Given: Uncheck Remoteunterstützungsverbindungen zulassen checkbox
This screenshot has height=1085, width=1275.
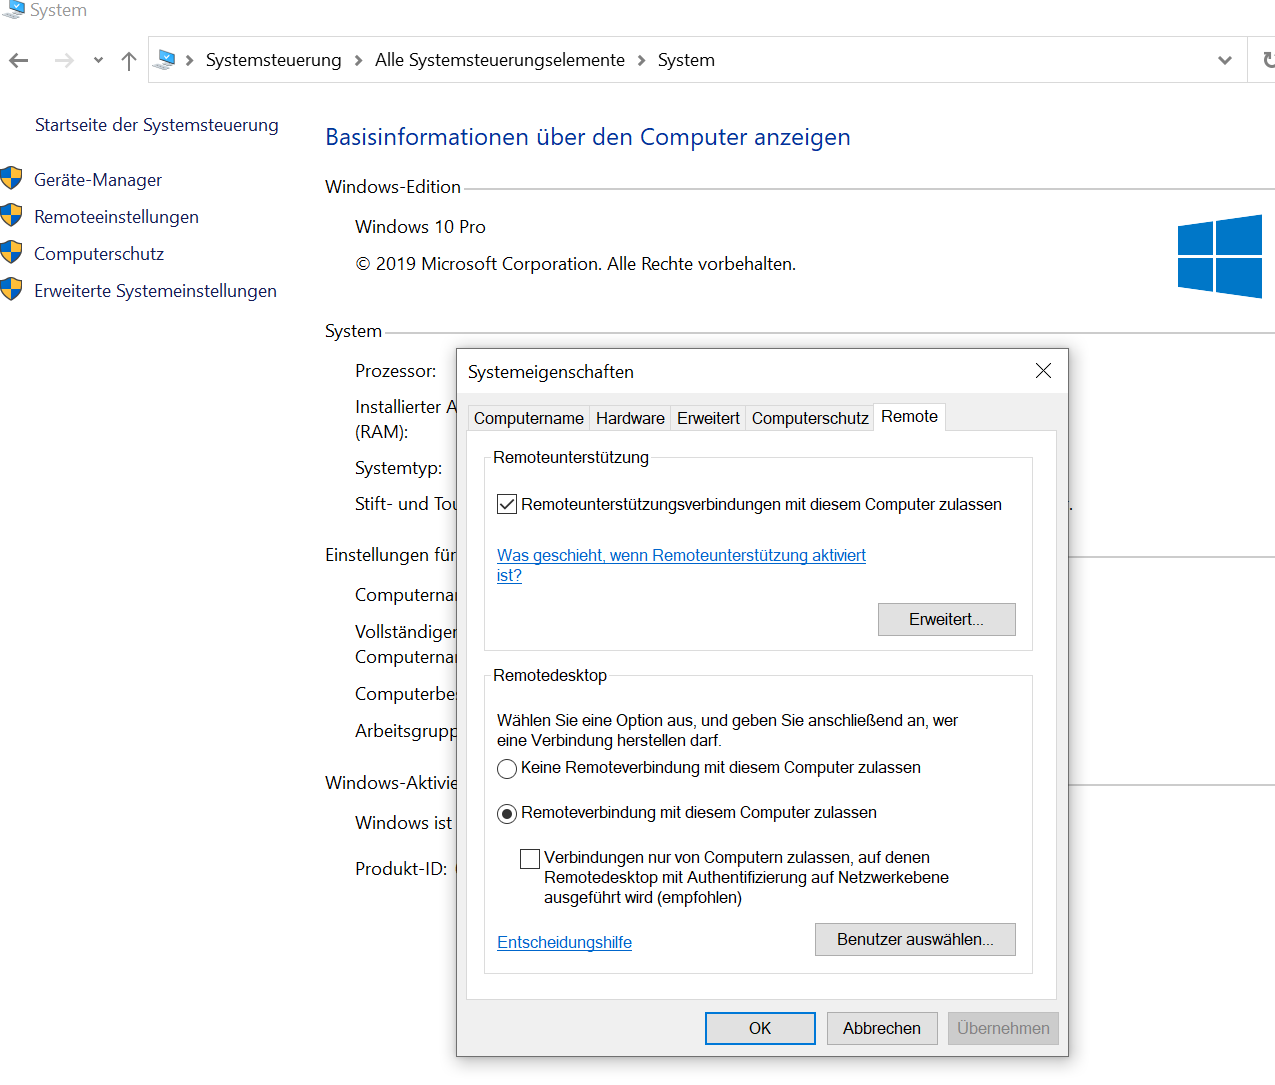Looking at the screenshot, I should coord(507,505).
